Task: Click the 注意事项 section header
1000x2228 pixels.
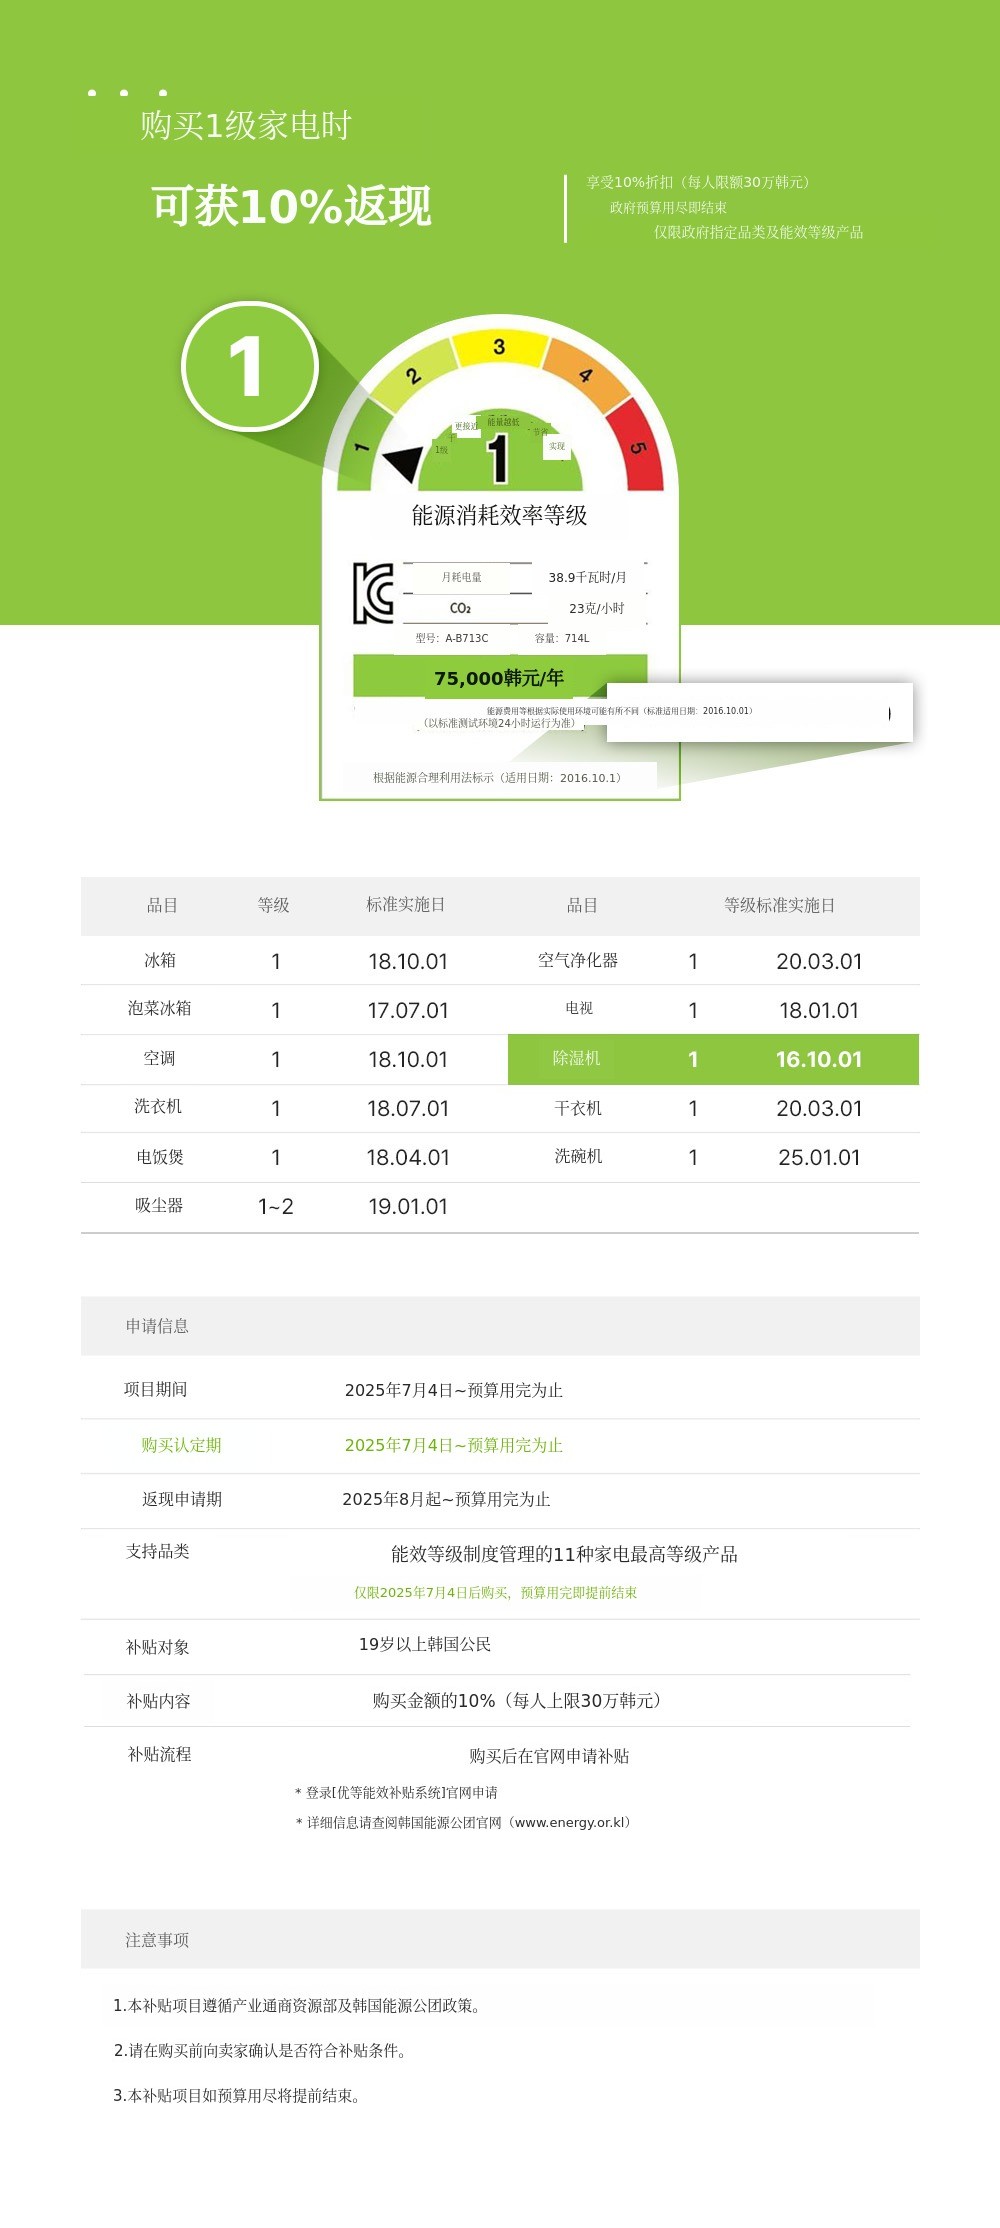Action: pyautogui.click(x=157, y=1940)
